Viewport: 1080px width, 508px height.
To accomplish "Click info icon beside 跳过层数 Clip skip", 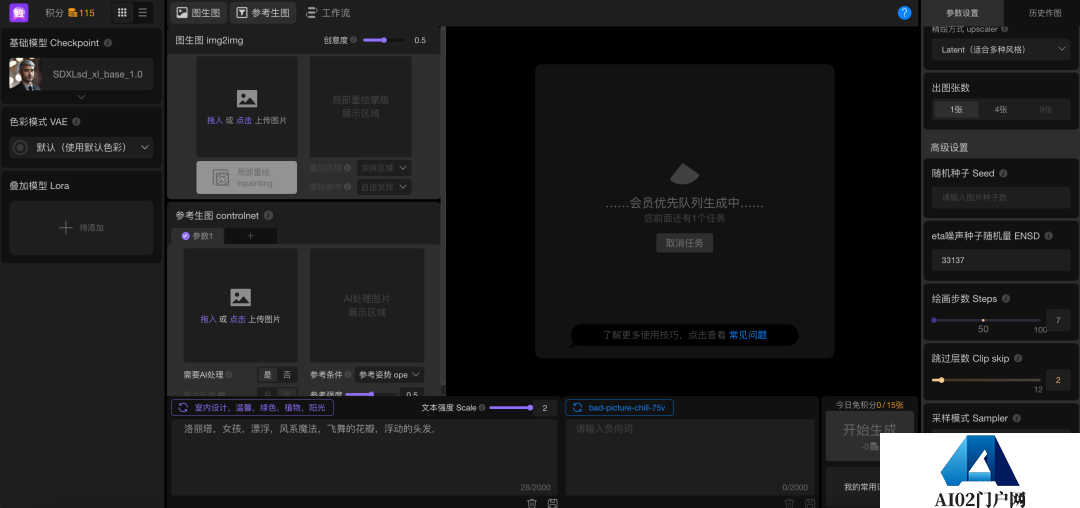I will (1018, 359).
